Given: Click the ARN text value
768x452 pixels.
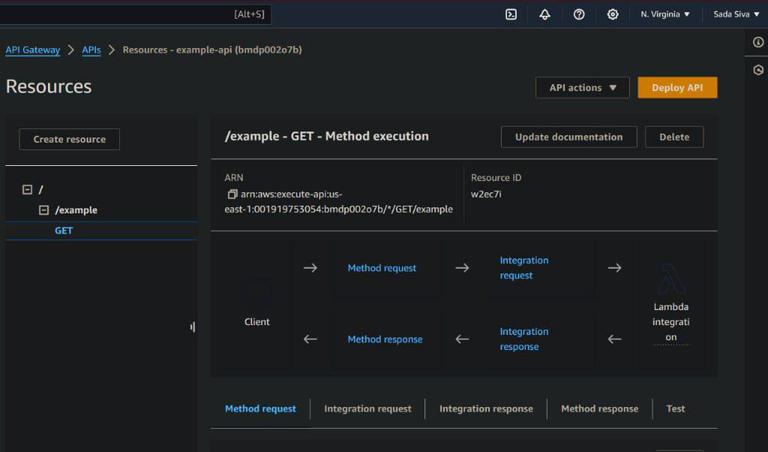Looking at the screenshot, I should 338,202.
